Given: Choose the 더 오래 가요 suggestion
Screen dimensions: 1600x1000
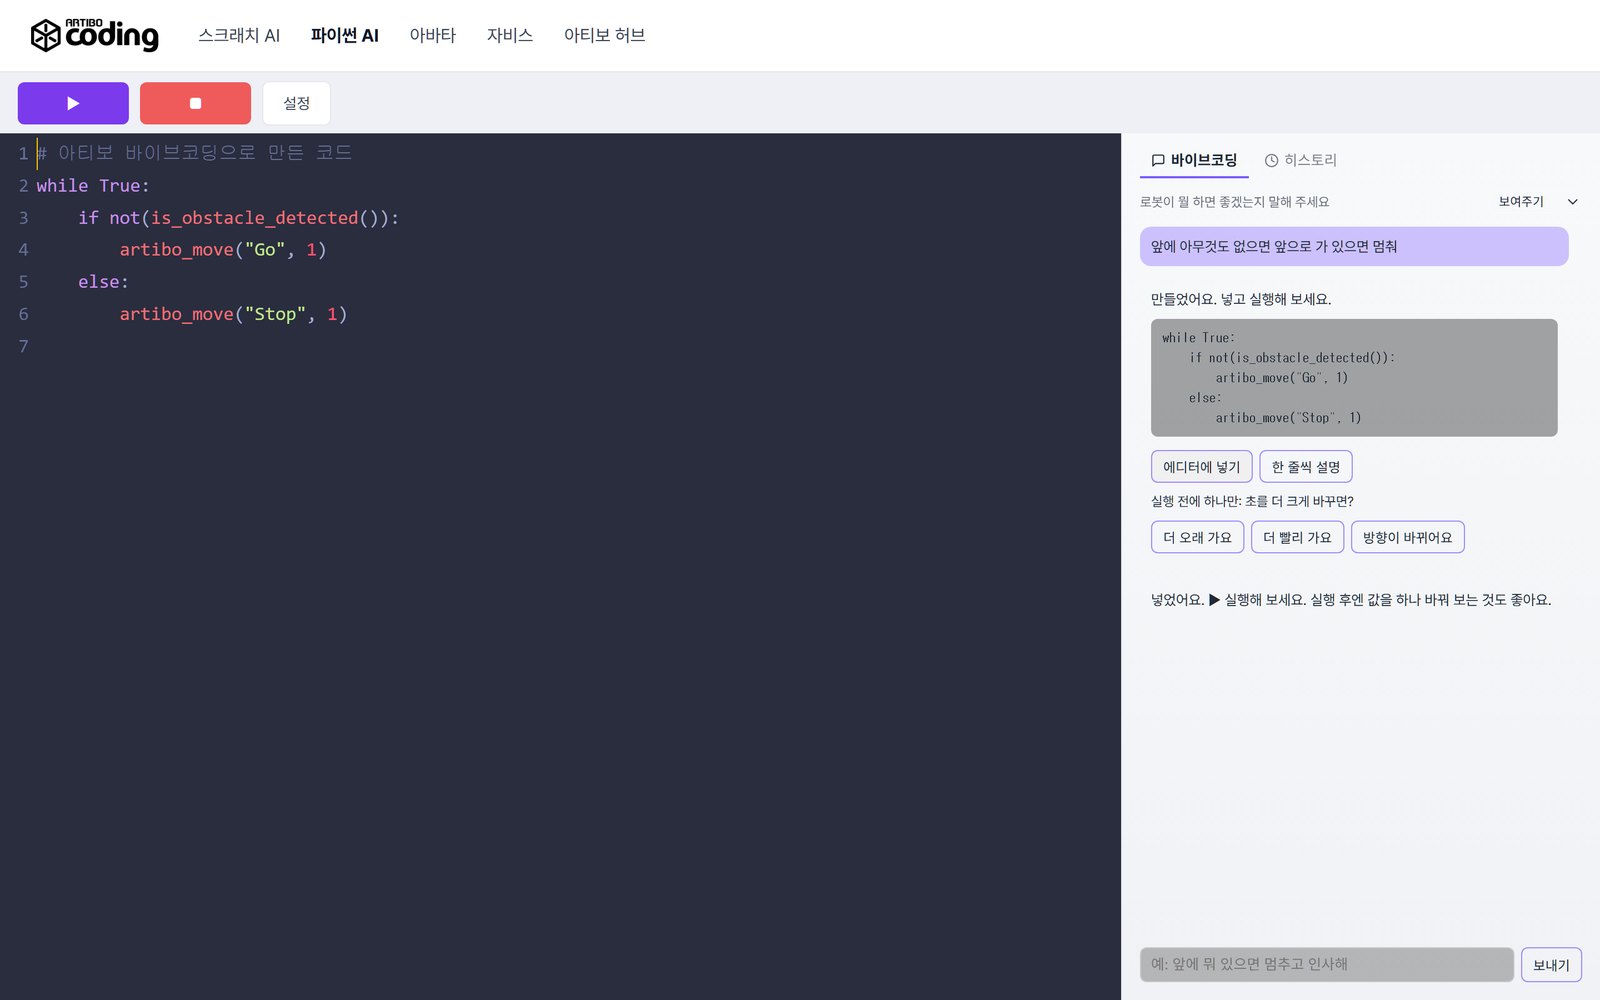Looking at the screenshot, I should click(x=1197, y=537).
